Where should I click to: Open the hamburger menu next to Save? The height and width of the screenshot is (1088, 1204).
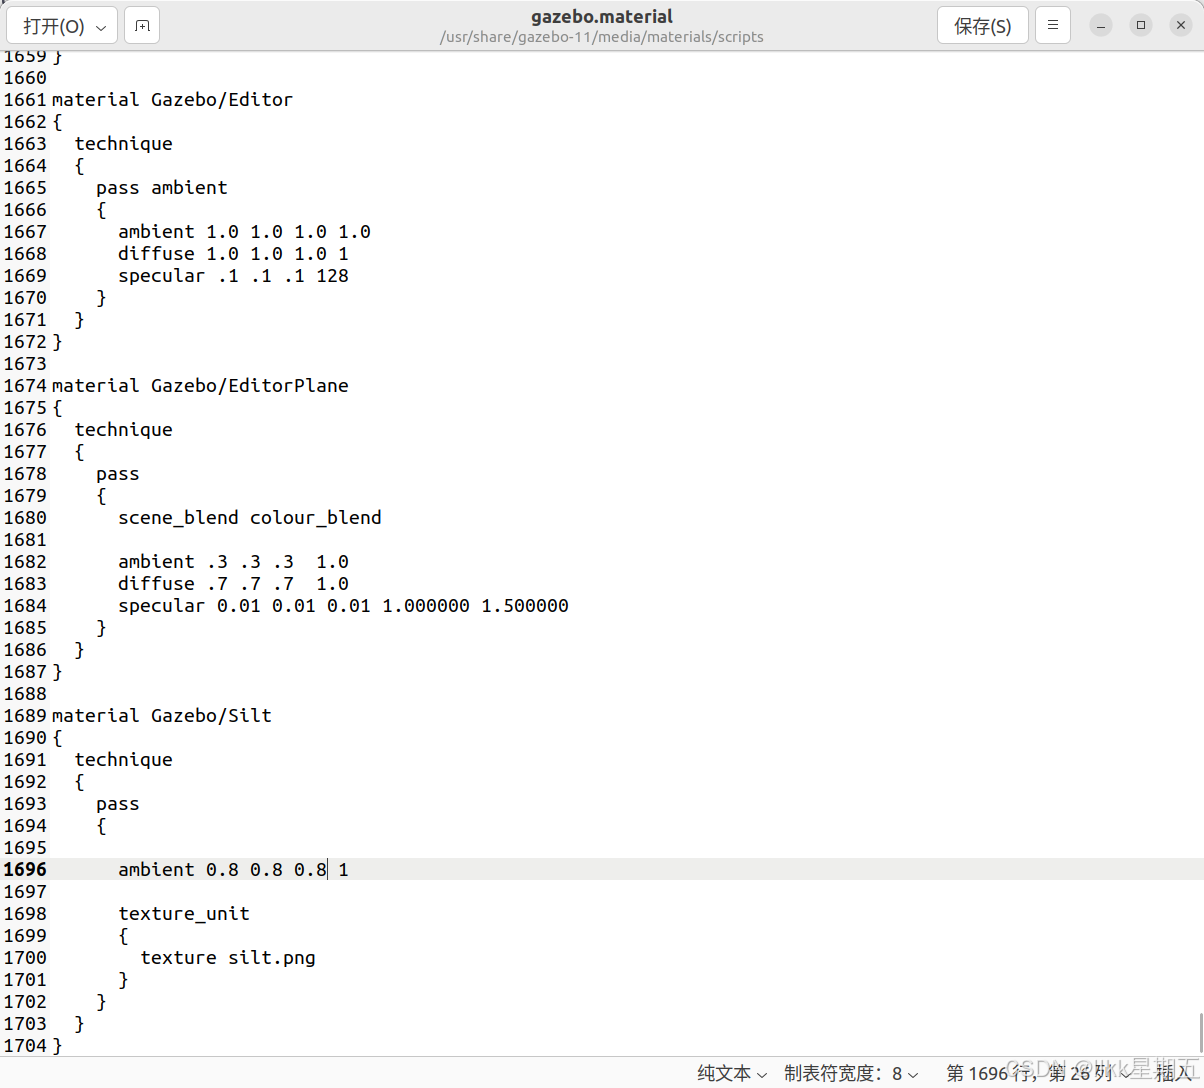[x=1053, y=26]
